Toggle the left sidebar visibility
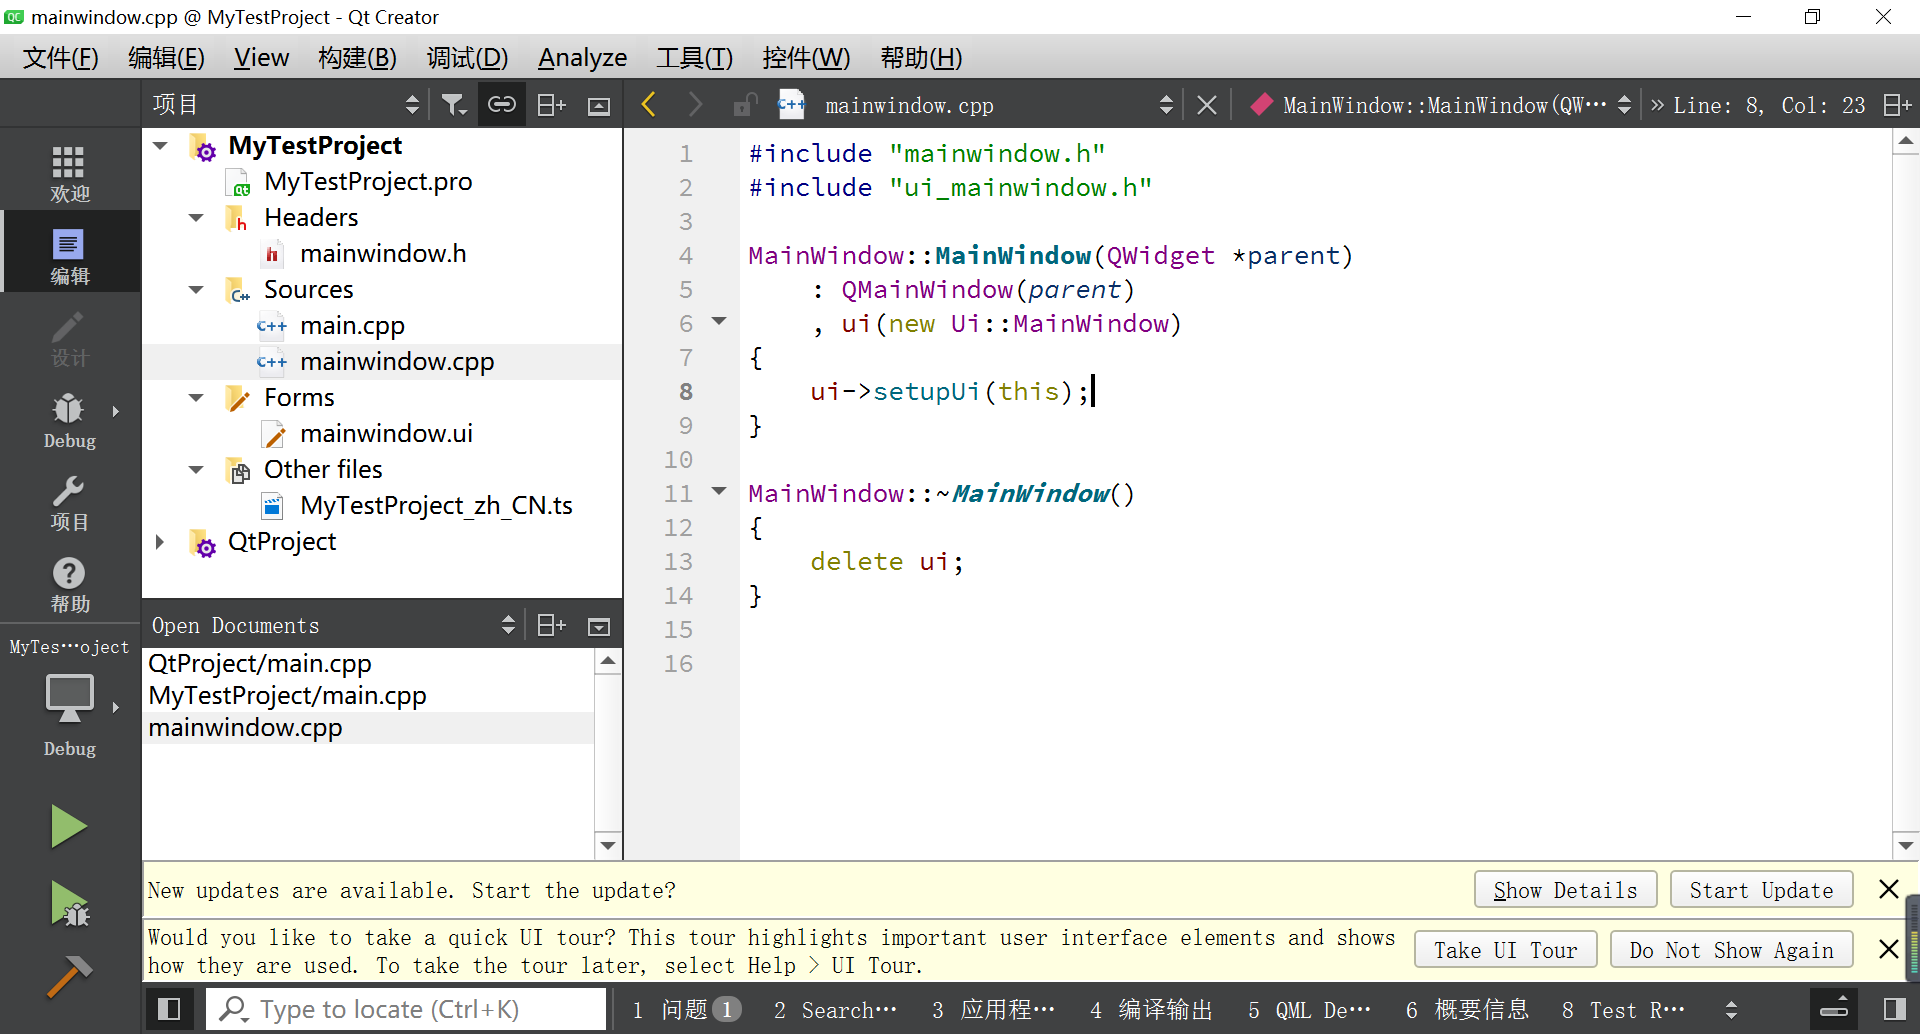Screen dimensions: 1920x1034 click(x=170, y=1008)
